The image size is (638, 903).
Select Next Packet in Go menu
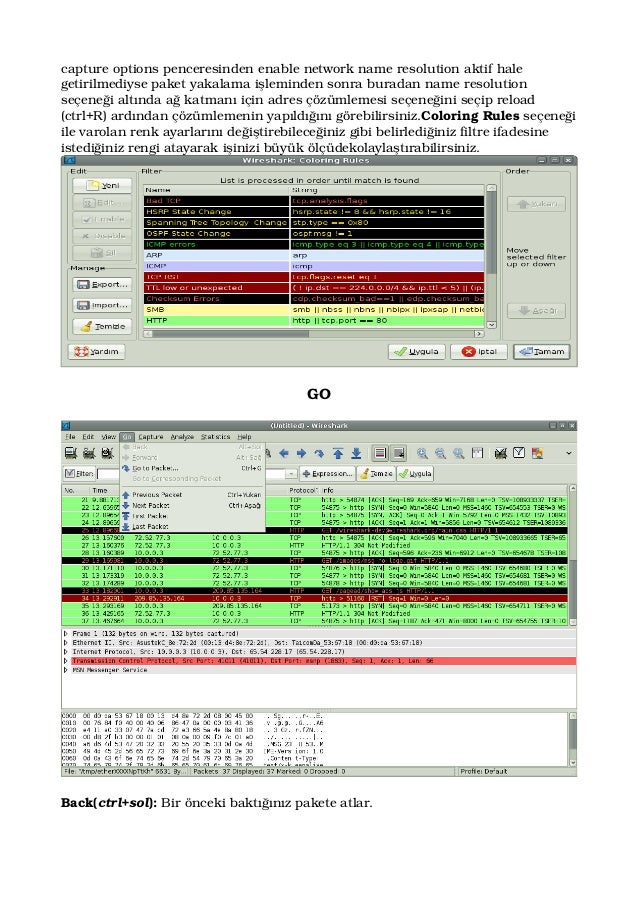[192, 506]
